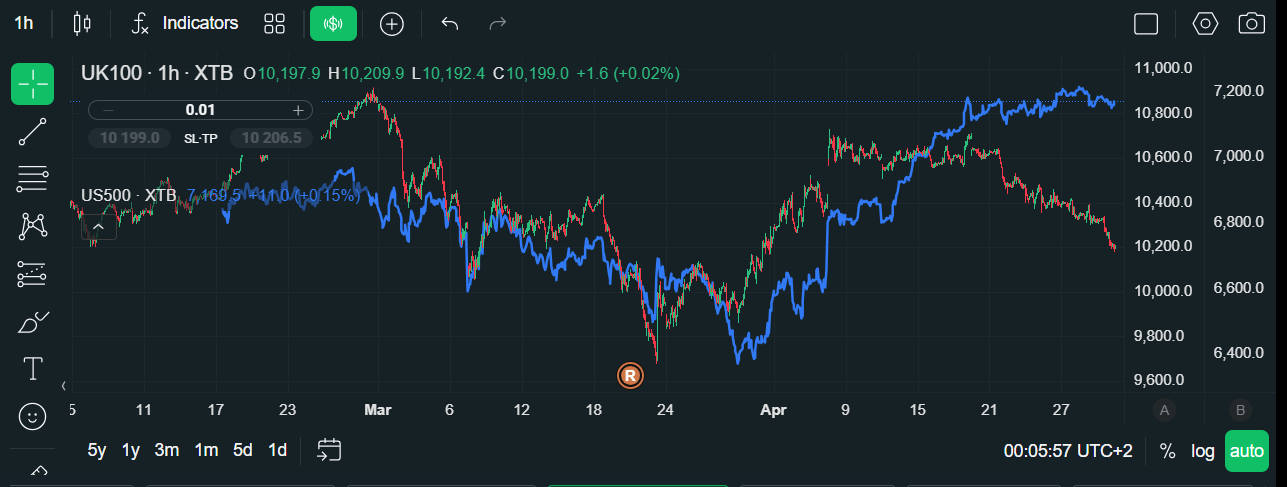Screen dimensions: 1287x487
Task: Click the A price scale label
Action: coord(1163,409)
